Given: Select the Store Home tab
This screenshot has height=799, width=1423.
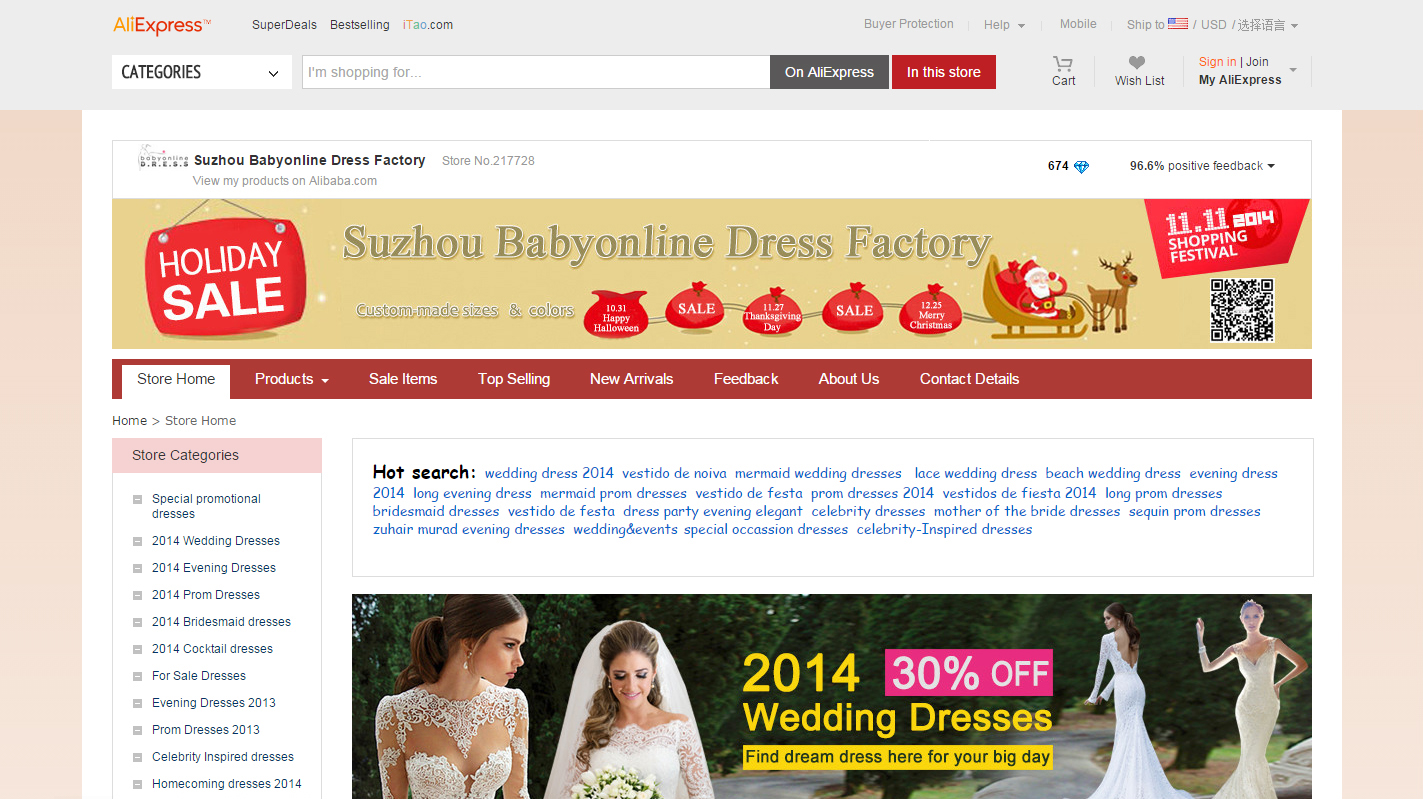Looking at the screenshot, I should (x=176, y=381).
